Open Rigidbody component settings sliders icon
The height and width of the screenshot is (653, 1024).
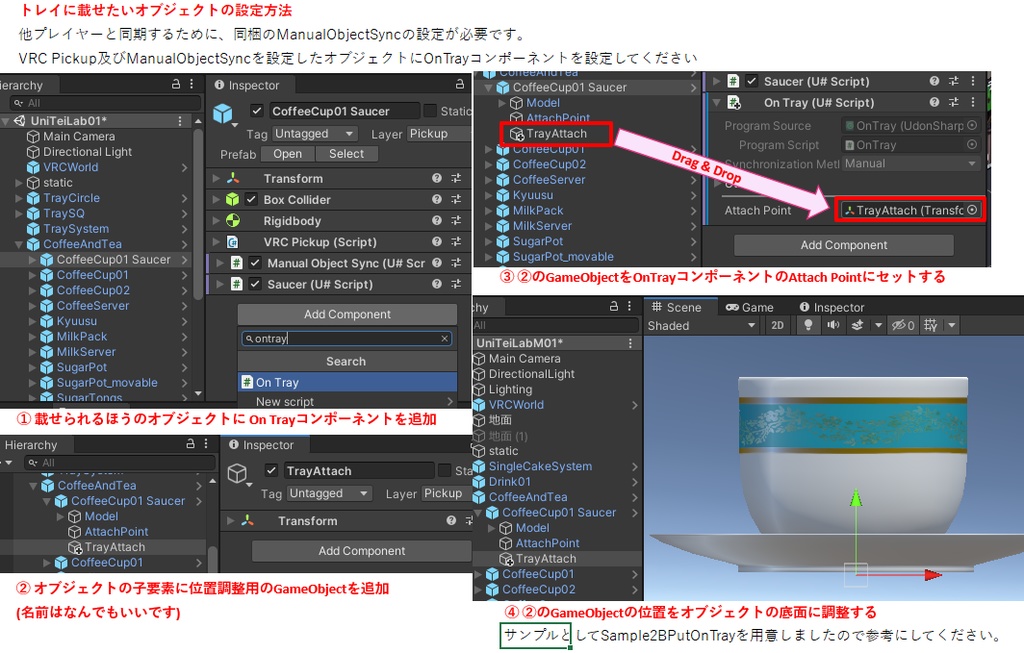click(x=455, y=221)
